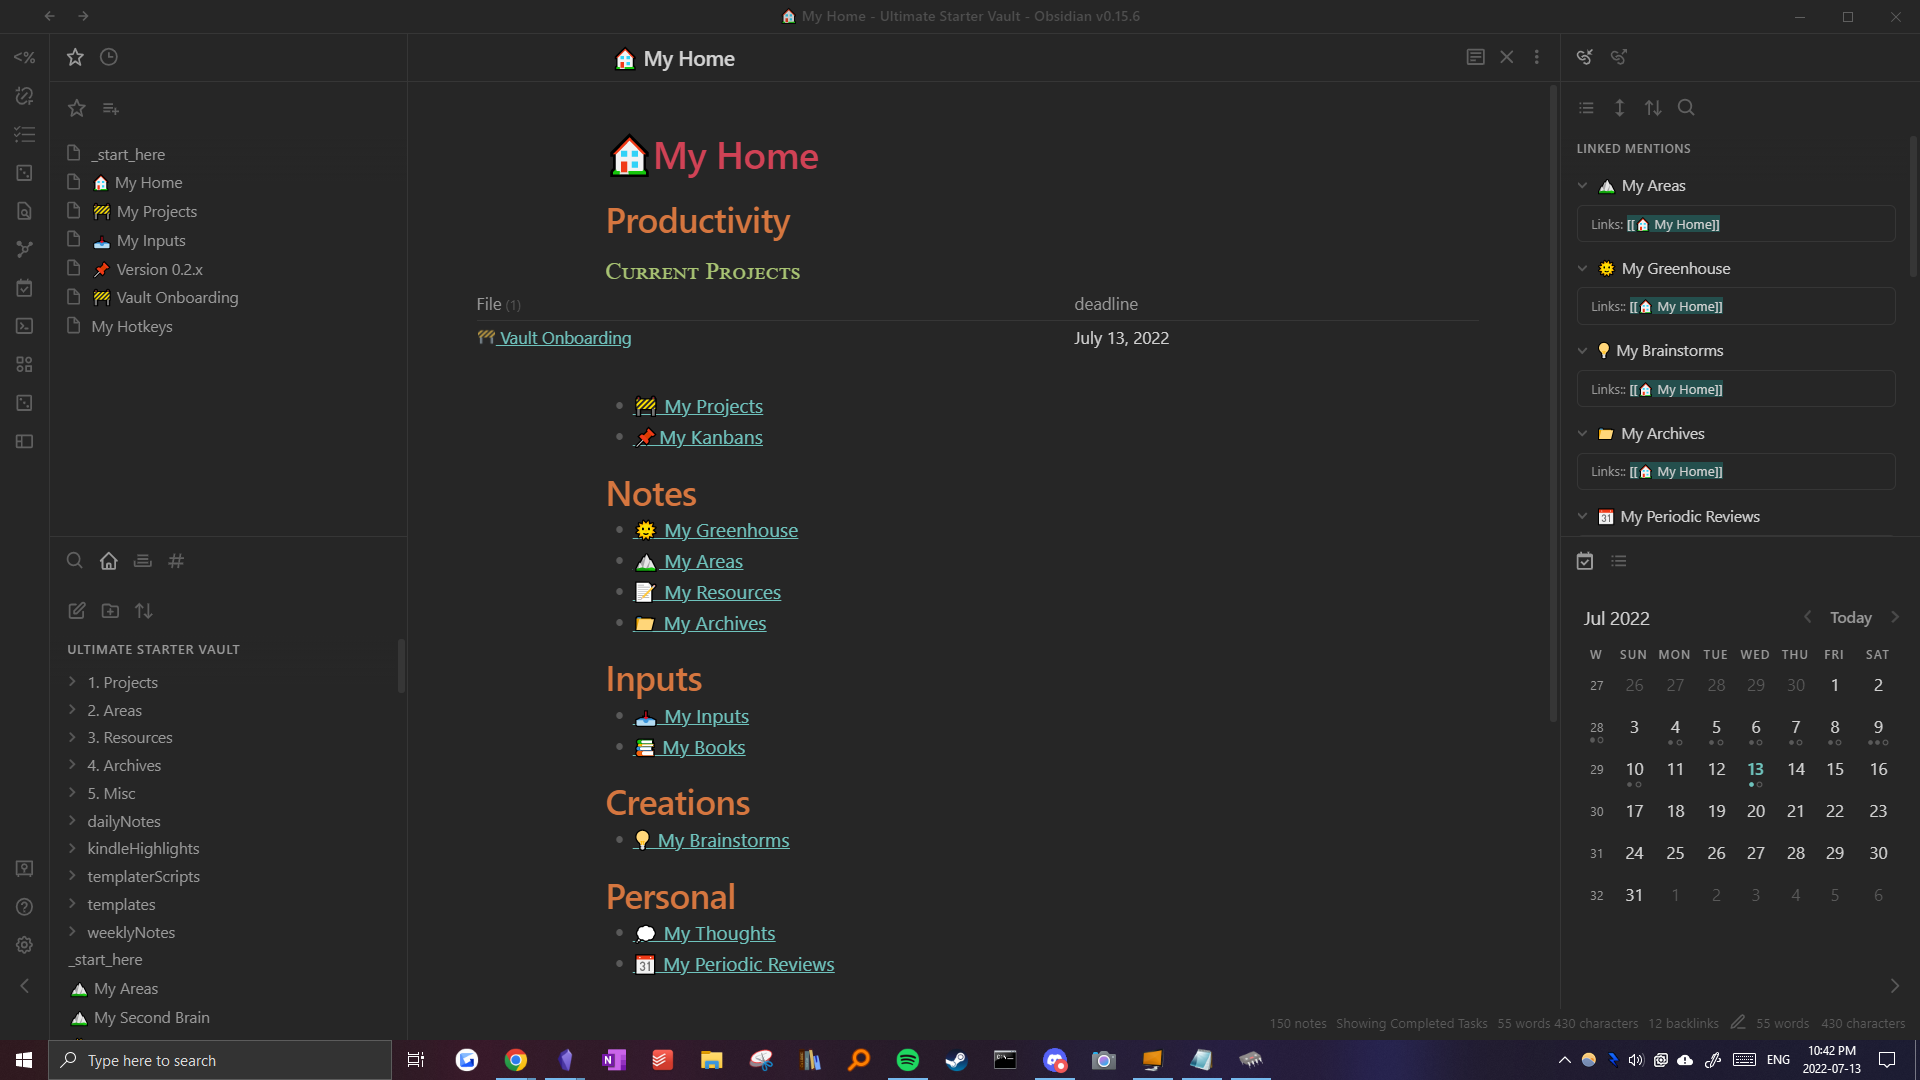The height and width of the screenshot is (1080, 1920).
Task: Open tags pane hash icon
Action: pos(176,561)
